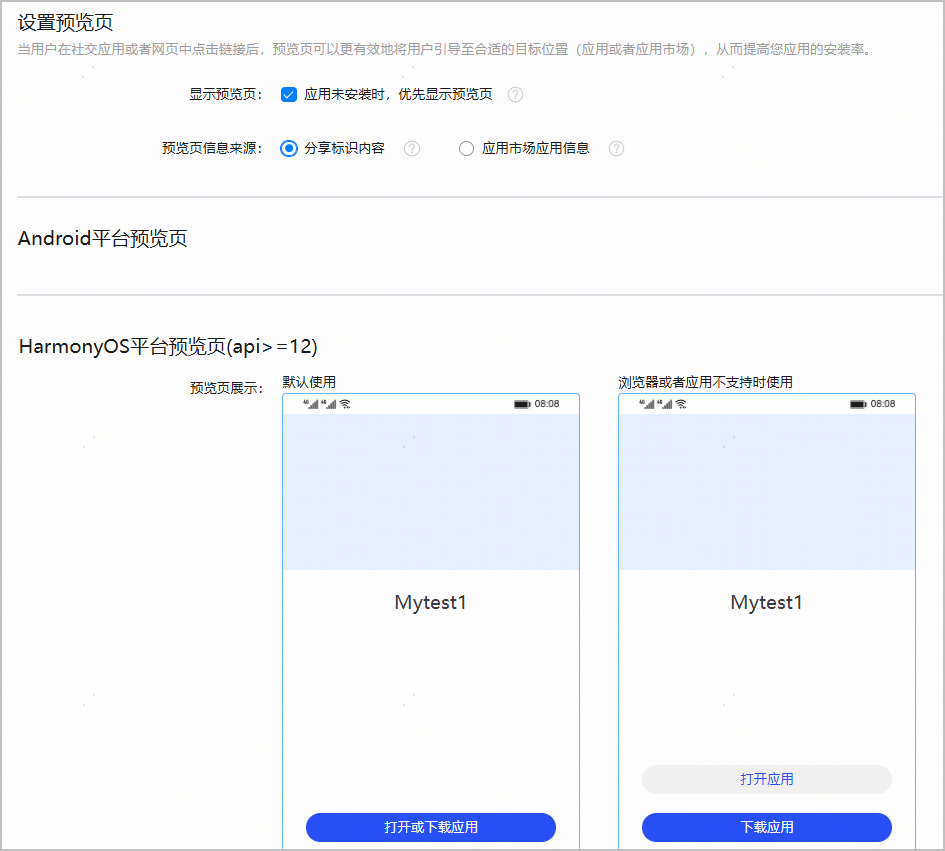Click battery icon in 浏览器或者应用不支持时使用 preview
Viewport: 945px width, 851px height.
(x=858, y=404)
